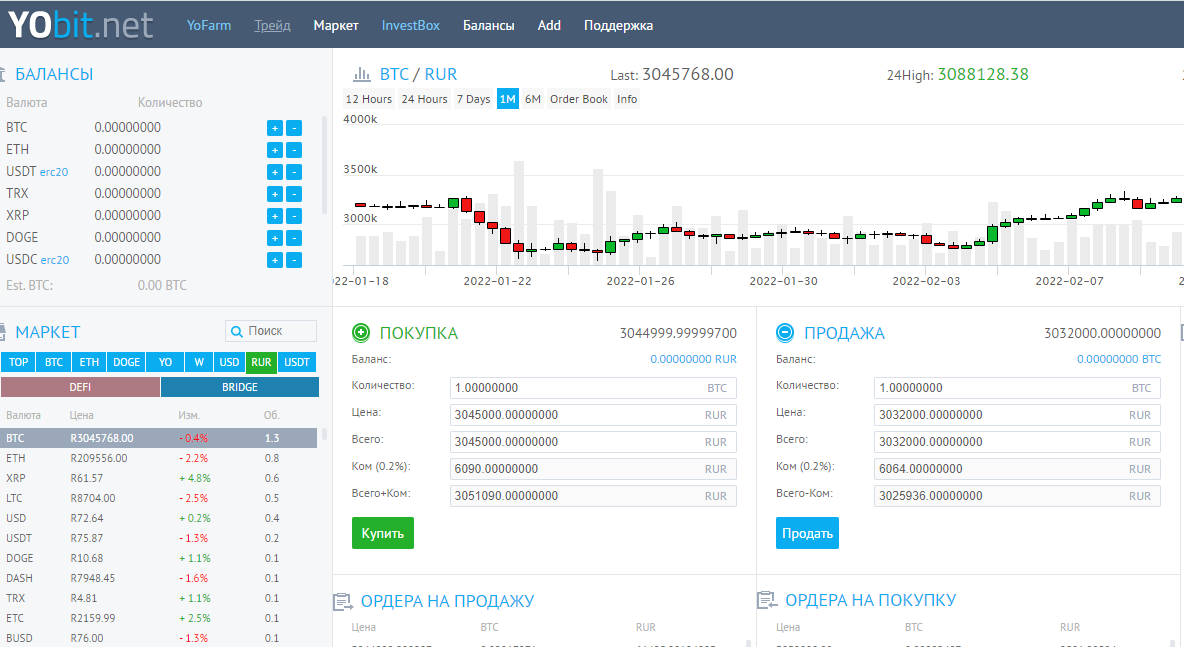Viewport: 1184px width, 647px height.
Task: Click the buy price 3044999.99999700 link
Action: click(x=678, y=333)
